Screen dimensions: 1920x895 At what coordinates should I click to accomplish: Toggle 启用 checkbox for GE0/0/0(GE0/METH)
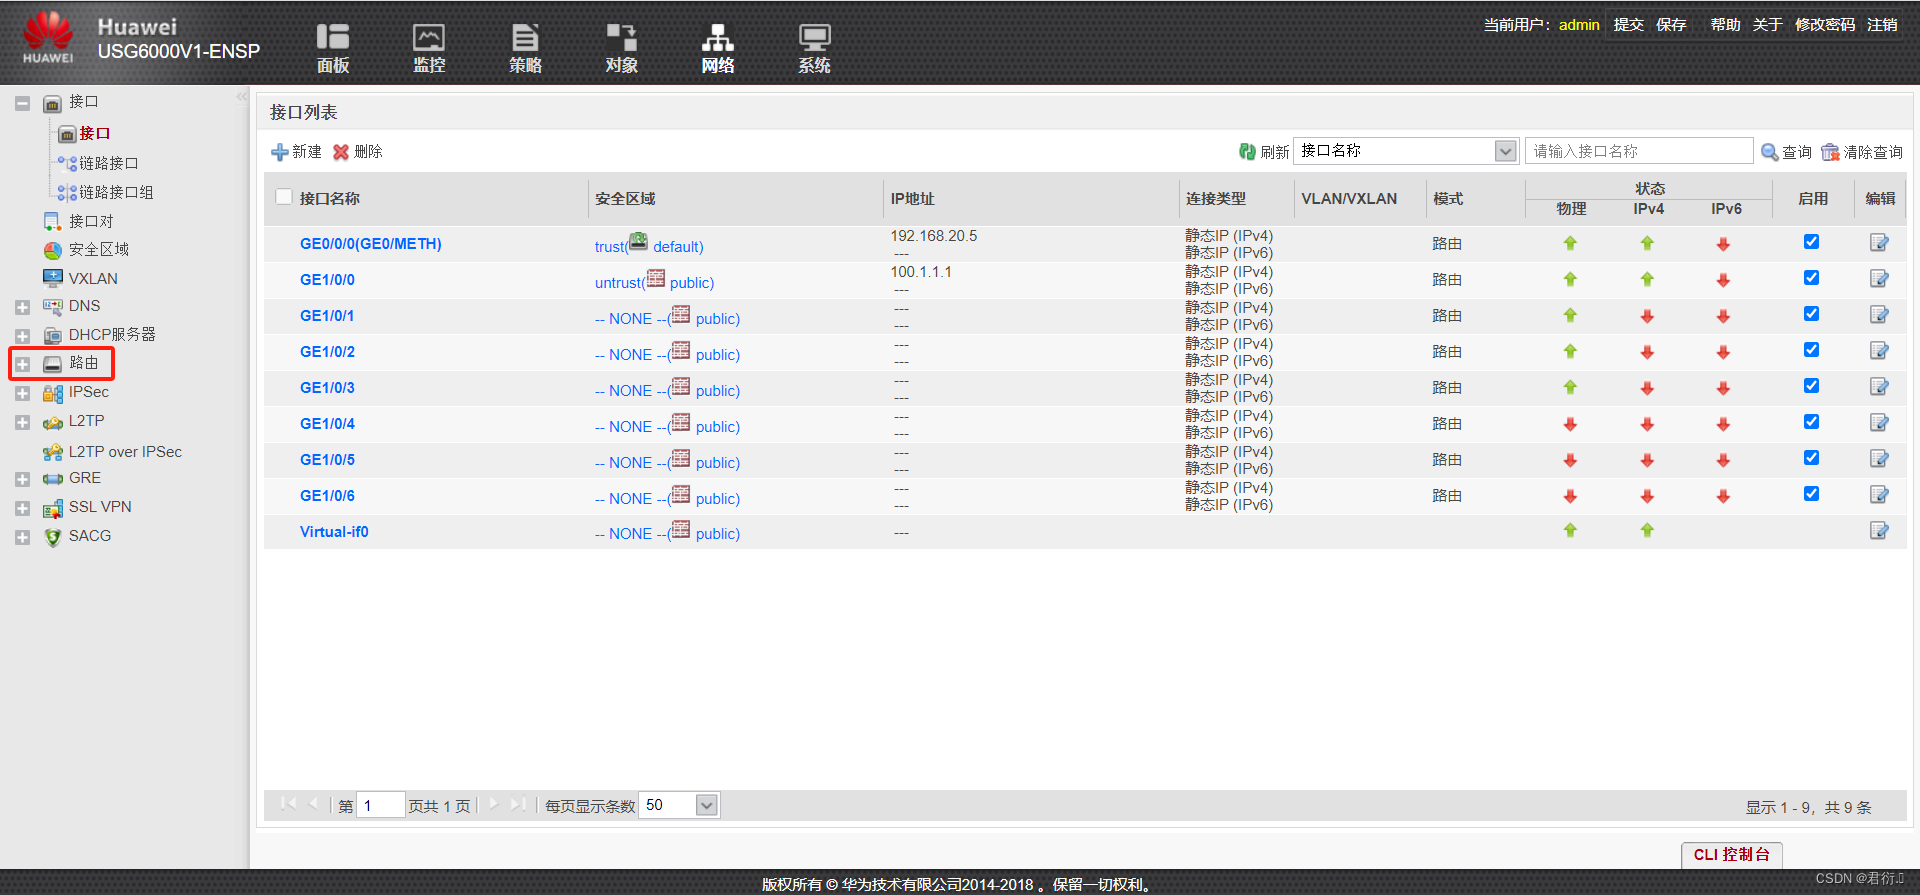pyautogui.click(x=1811, y=242)
